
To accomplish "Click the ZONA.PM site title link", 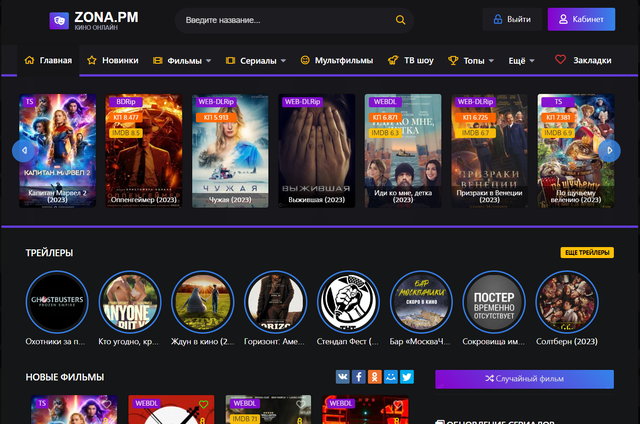I will [x=106, y=18].
